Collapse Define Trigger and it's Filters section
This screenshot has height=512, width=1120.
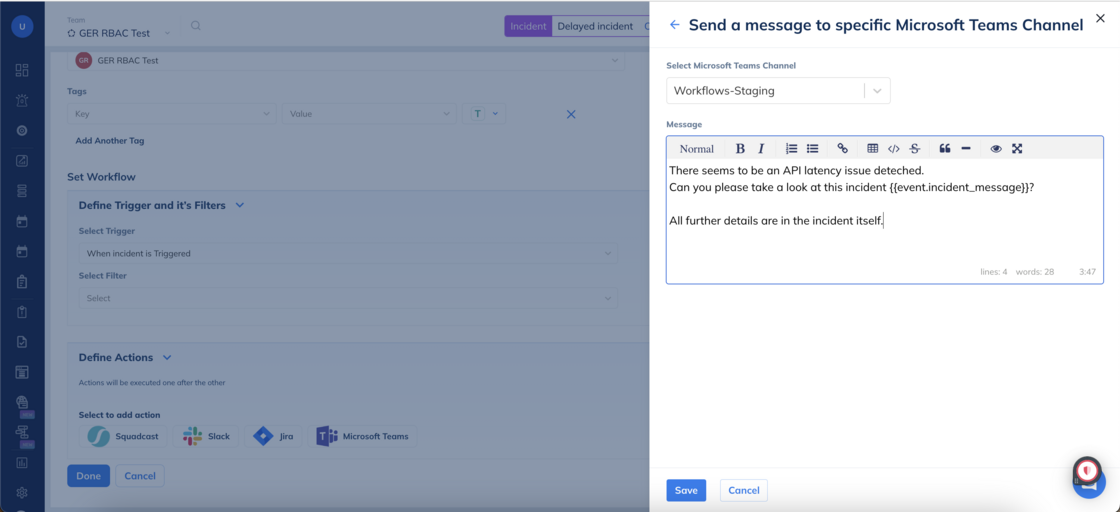(x=240, y=205)
